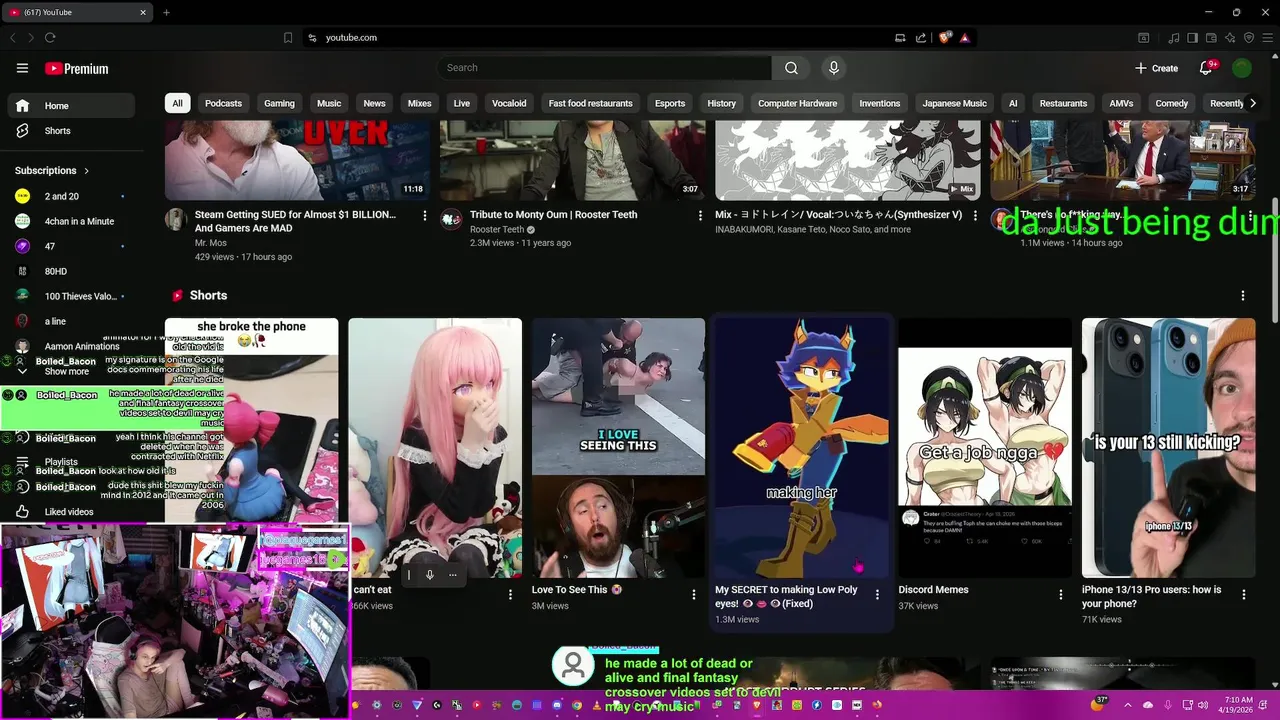Show more category chips with the next arrow
This screenshot has height=720, width=1280.
[1252, 103]
